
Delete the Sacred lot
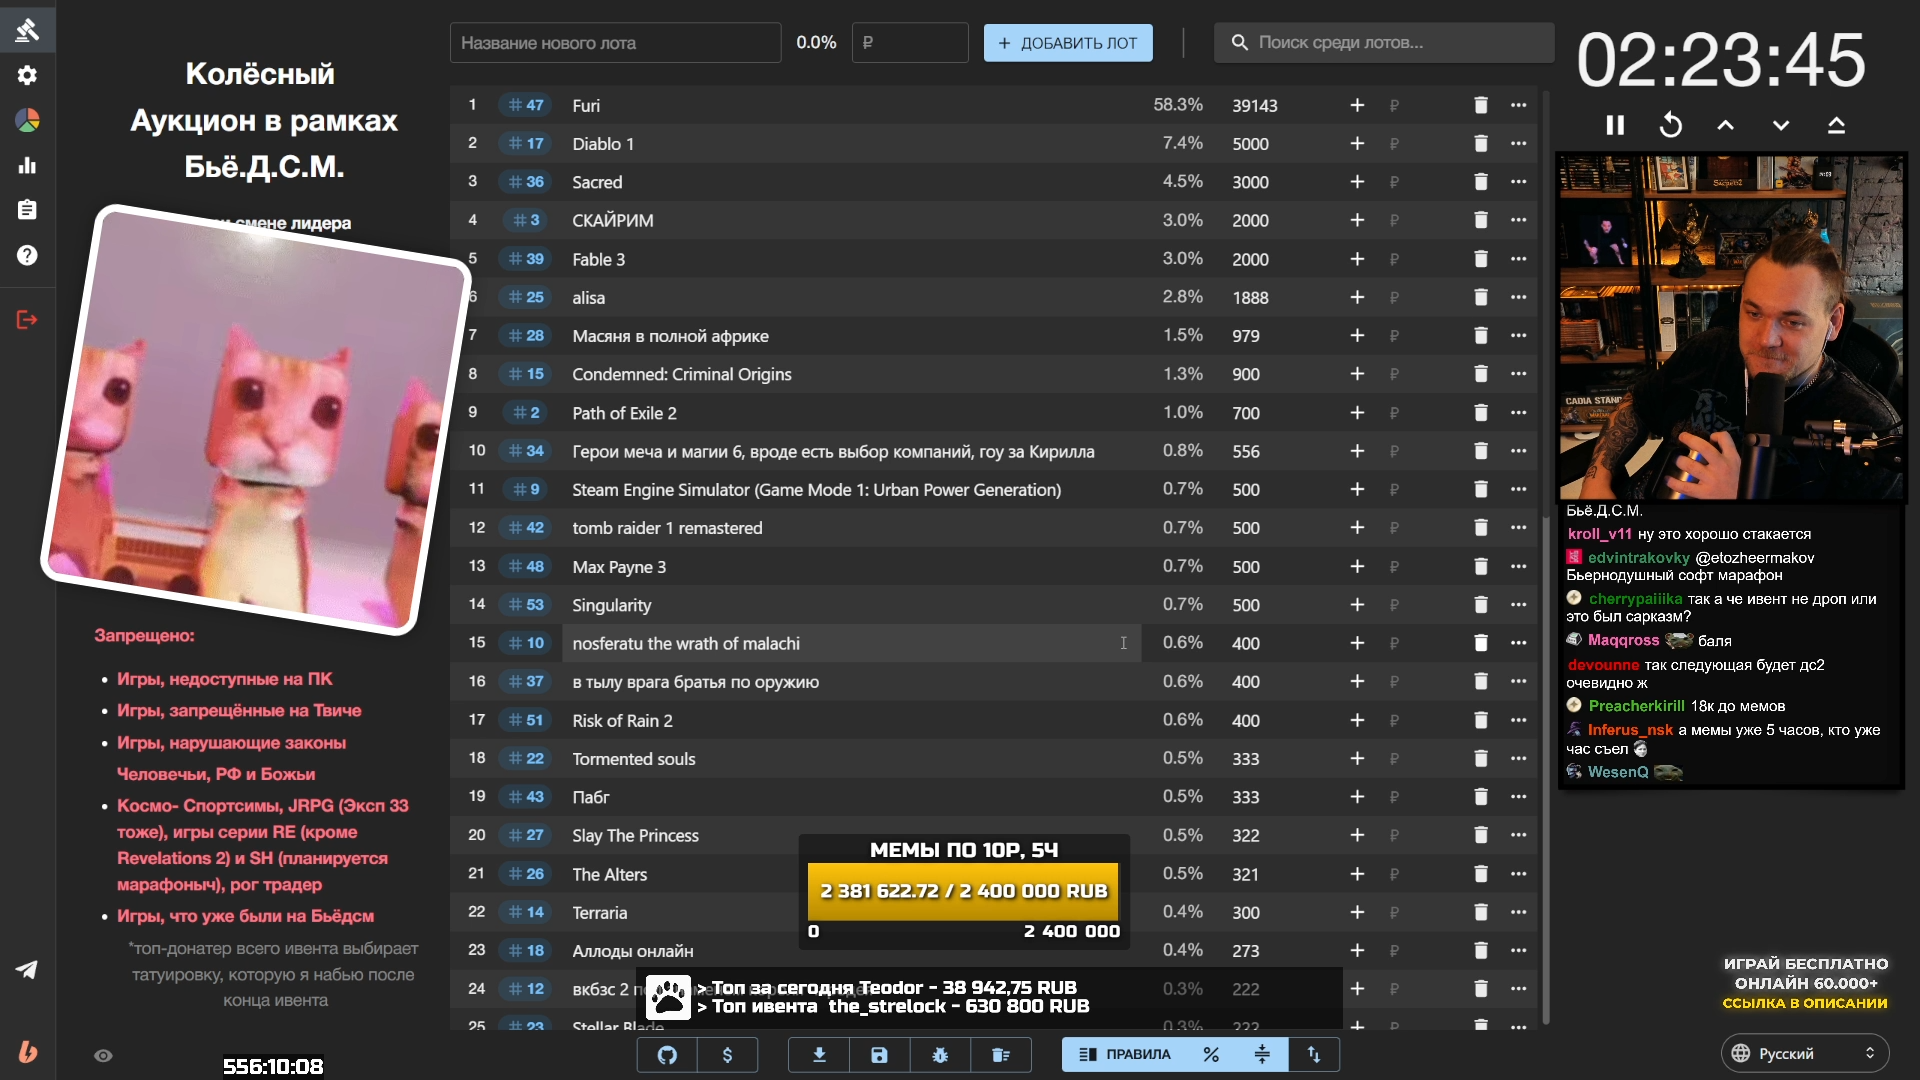(x=1481, y=182)
